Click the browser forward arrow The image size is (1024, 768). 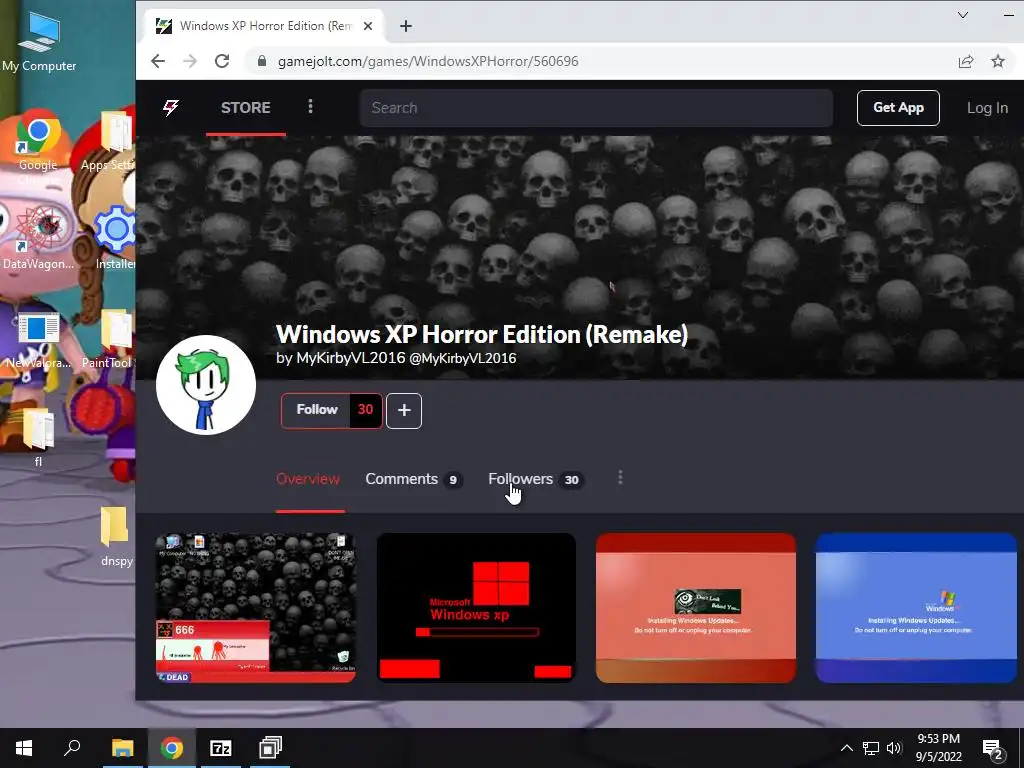(x=190, y=61)
